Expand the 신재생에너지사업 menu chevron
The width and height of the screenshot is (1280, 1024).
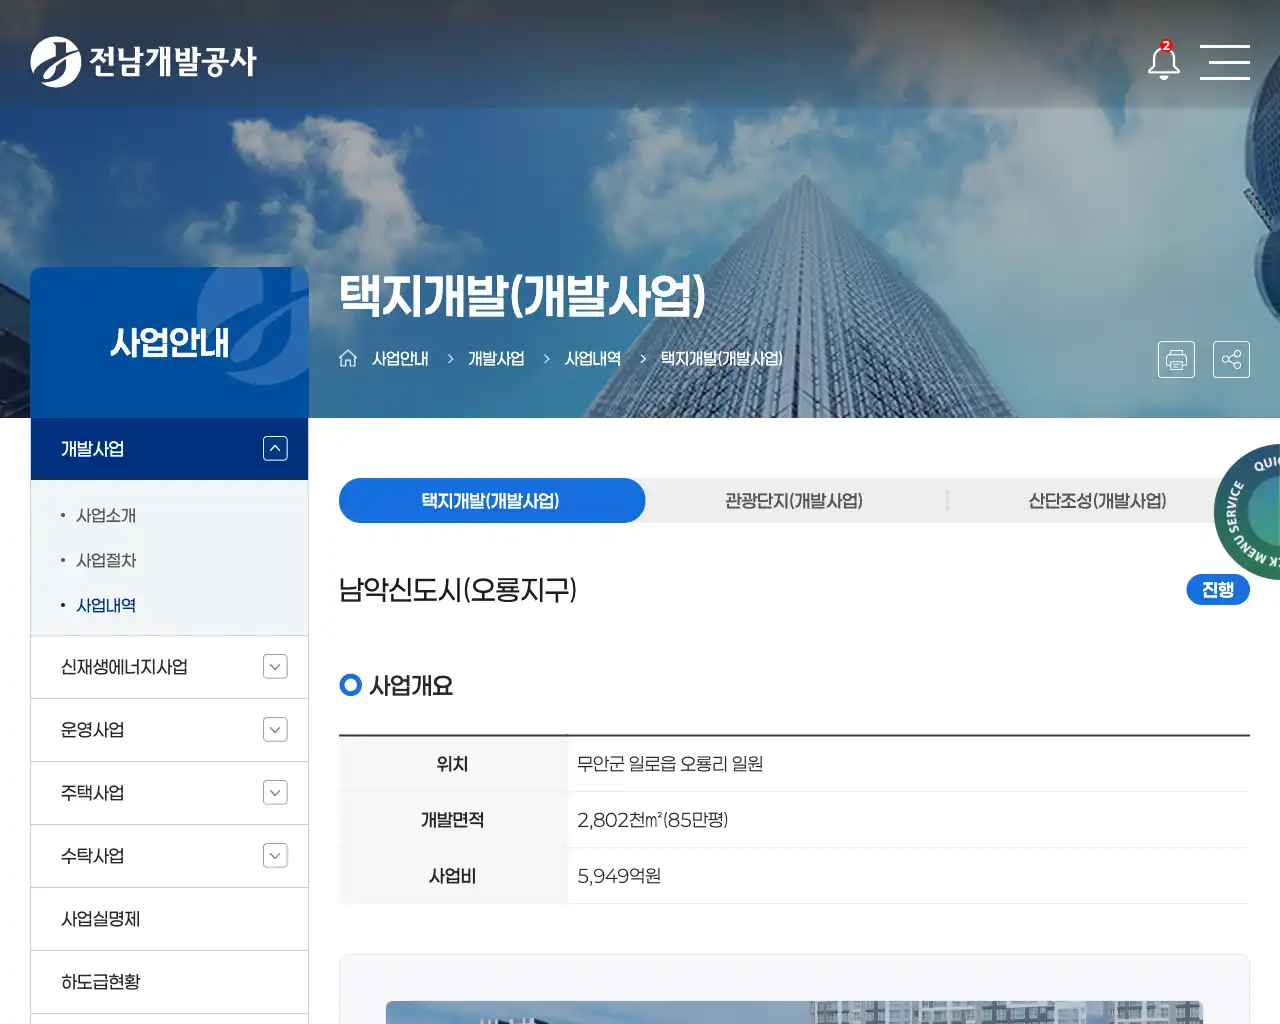[x=275, y=667]
